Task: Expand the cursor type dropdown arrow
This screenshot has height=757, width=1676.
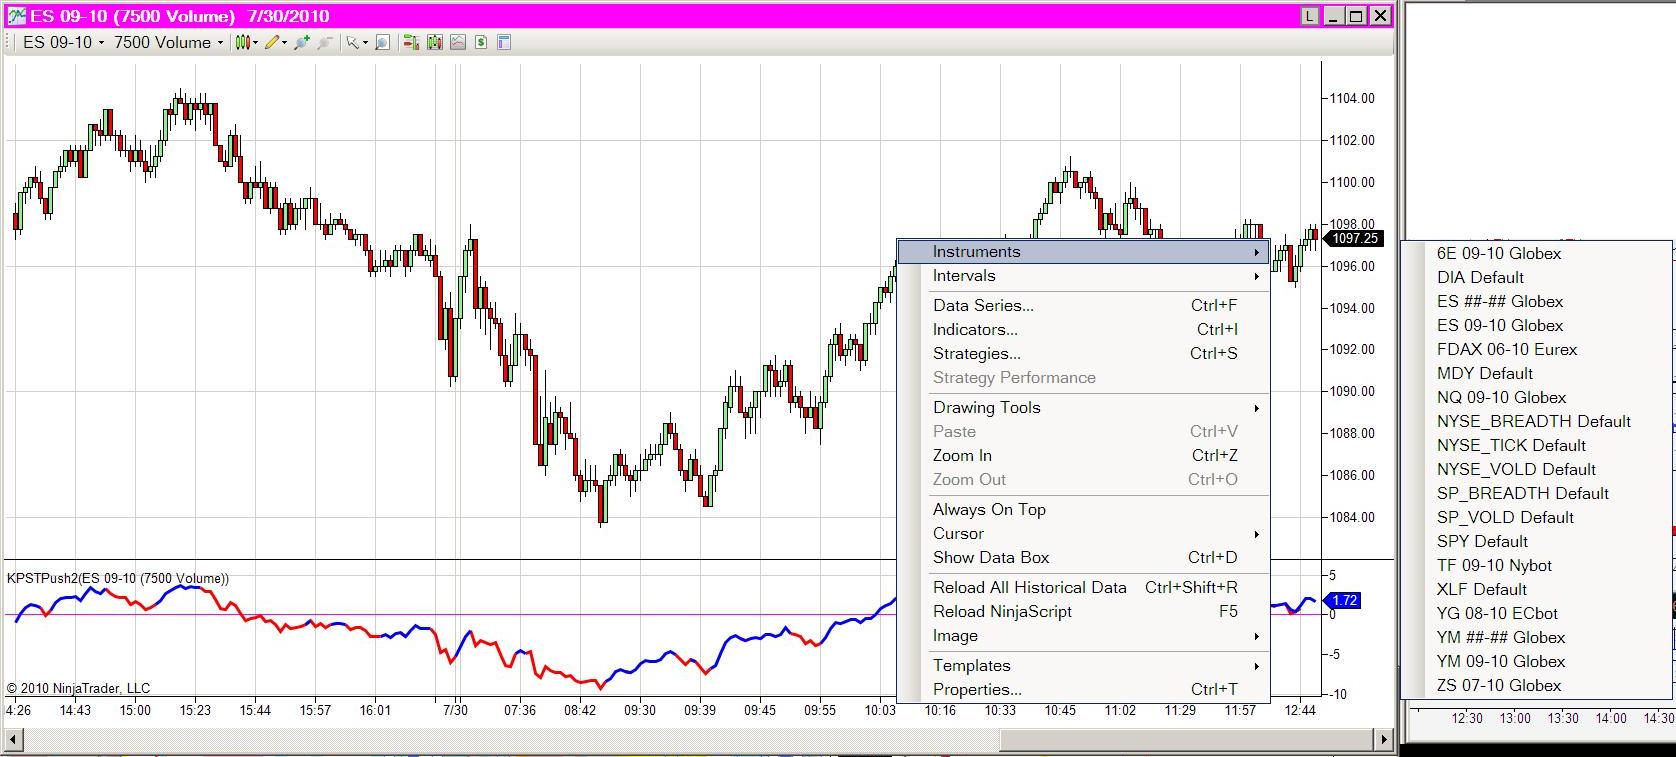Action: tap(365, 42)
